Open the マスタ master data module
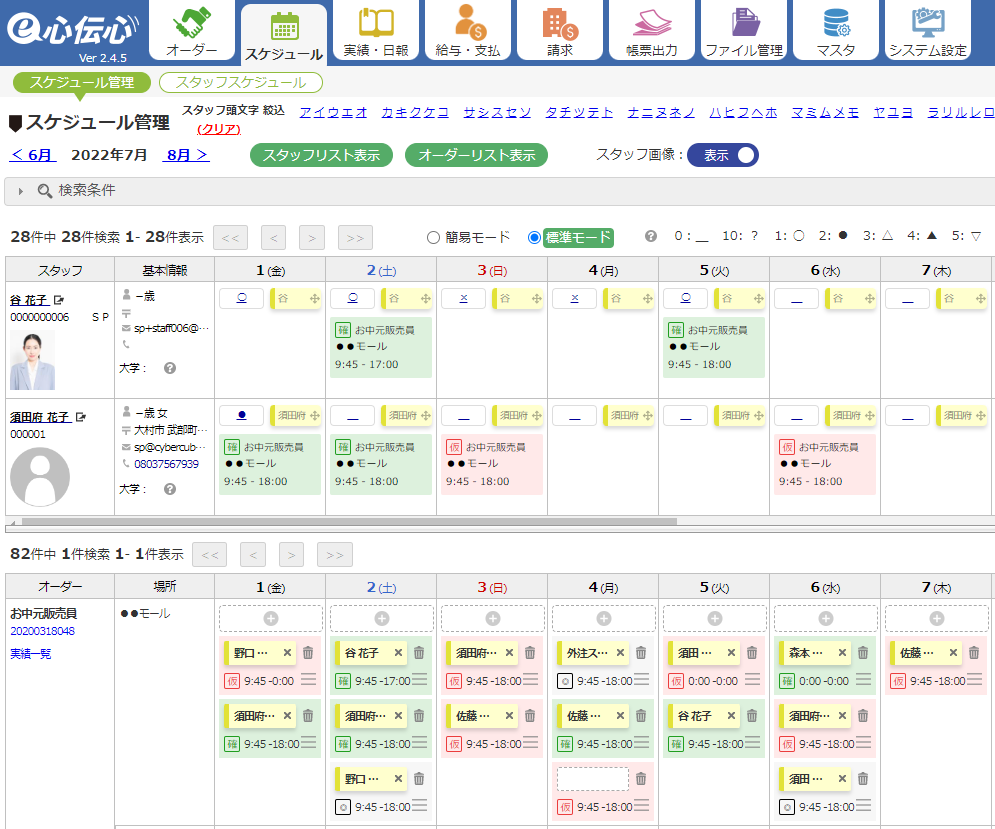This screenshot has width=995, height=829. [835, 31]
